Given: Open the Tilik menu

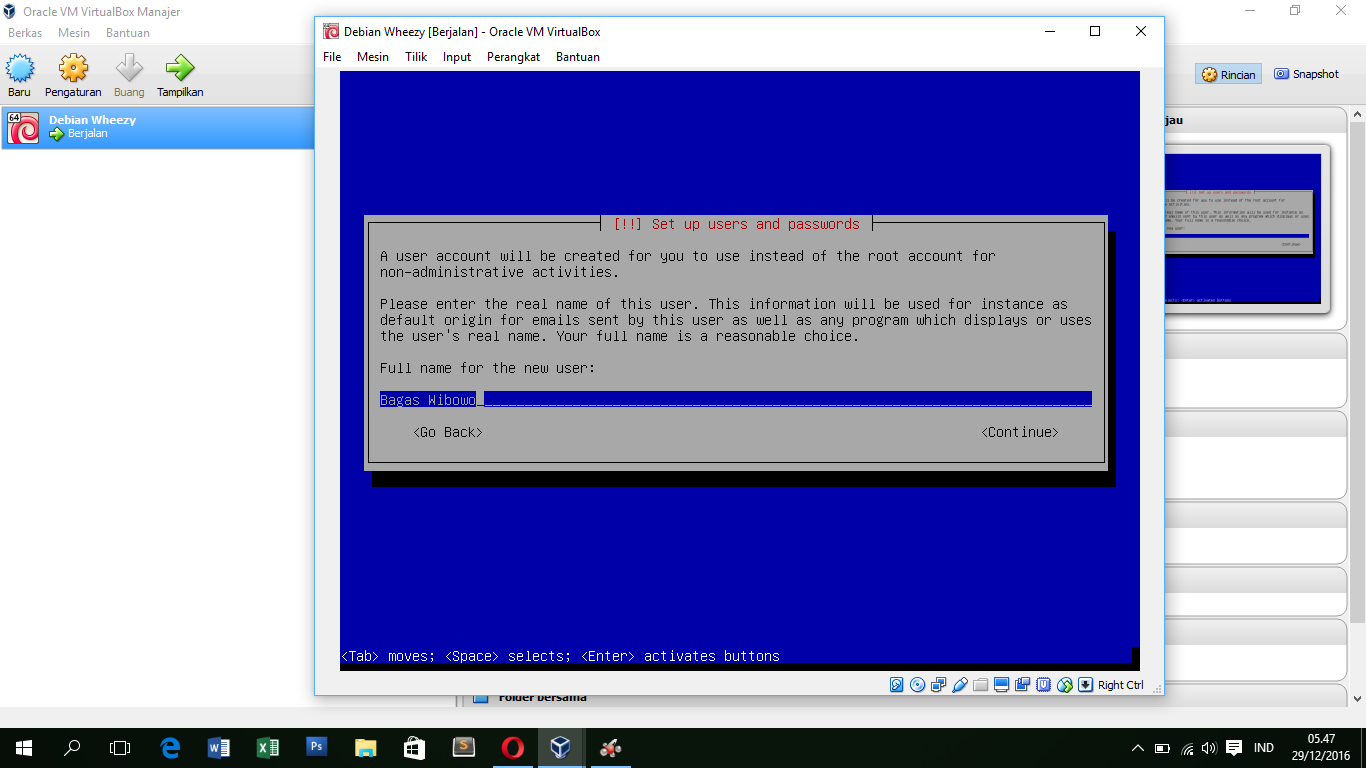Looking at the screenshot, I should pos(416,57).
